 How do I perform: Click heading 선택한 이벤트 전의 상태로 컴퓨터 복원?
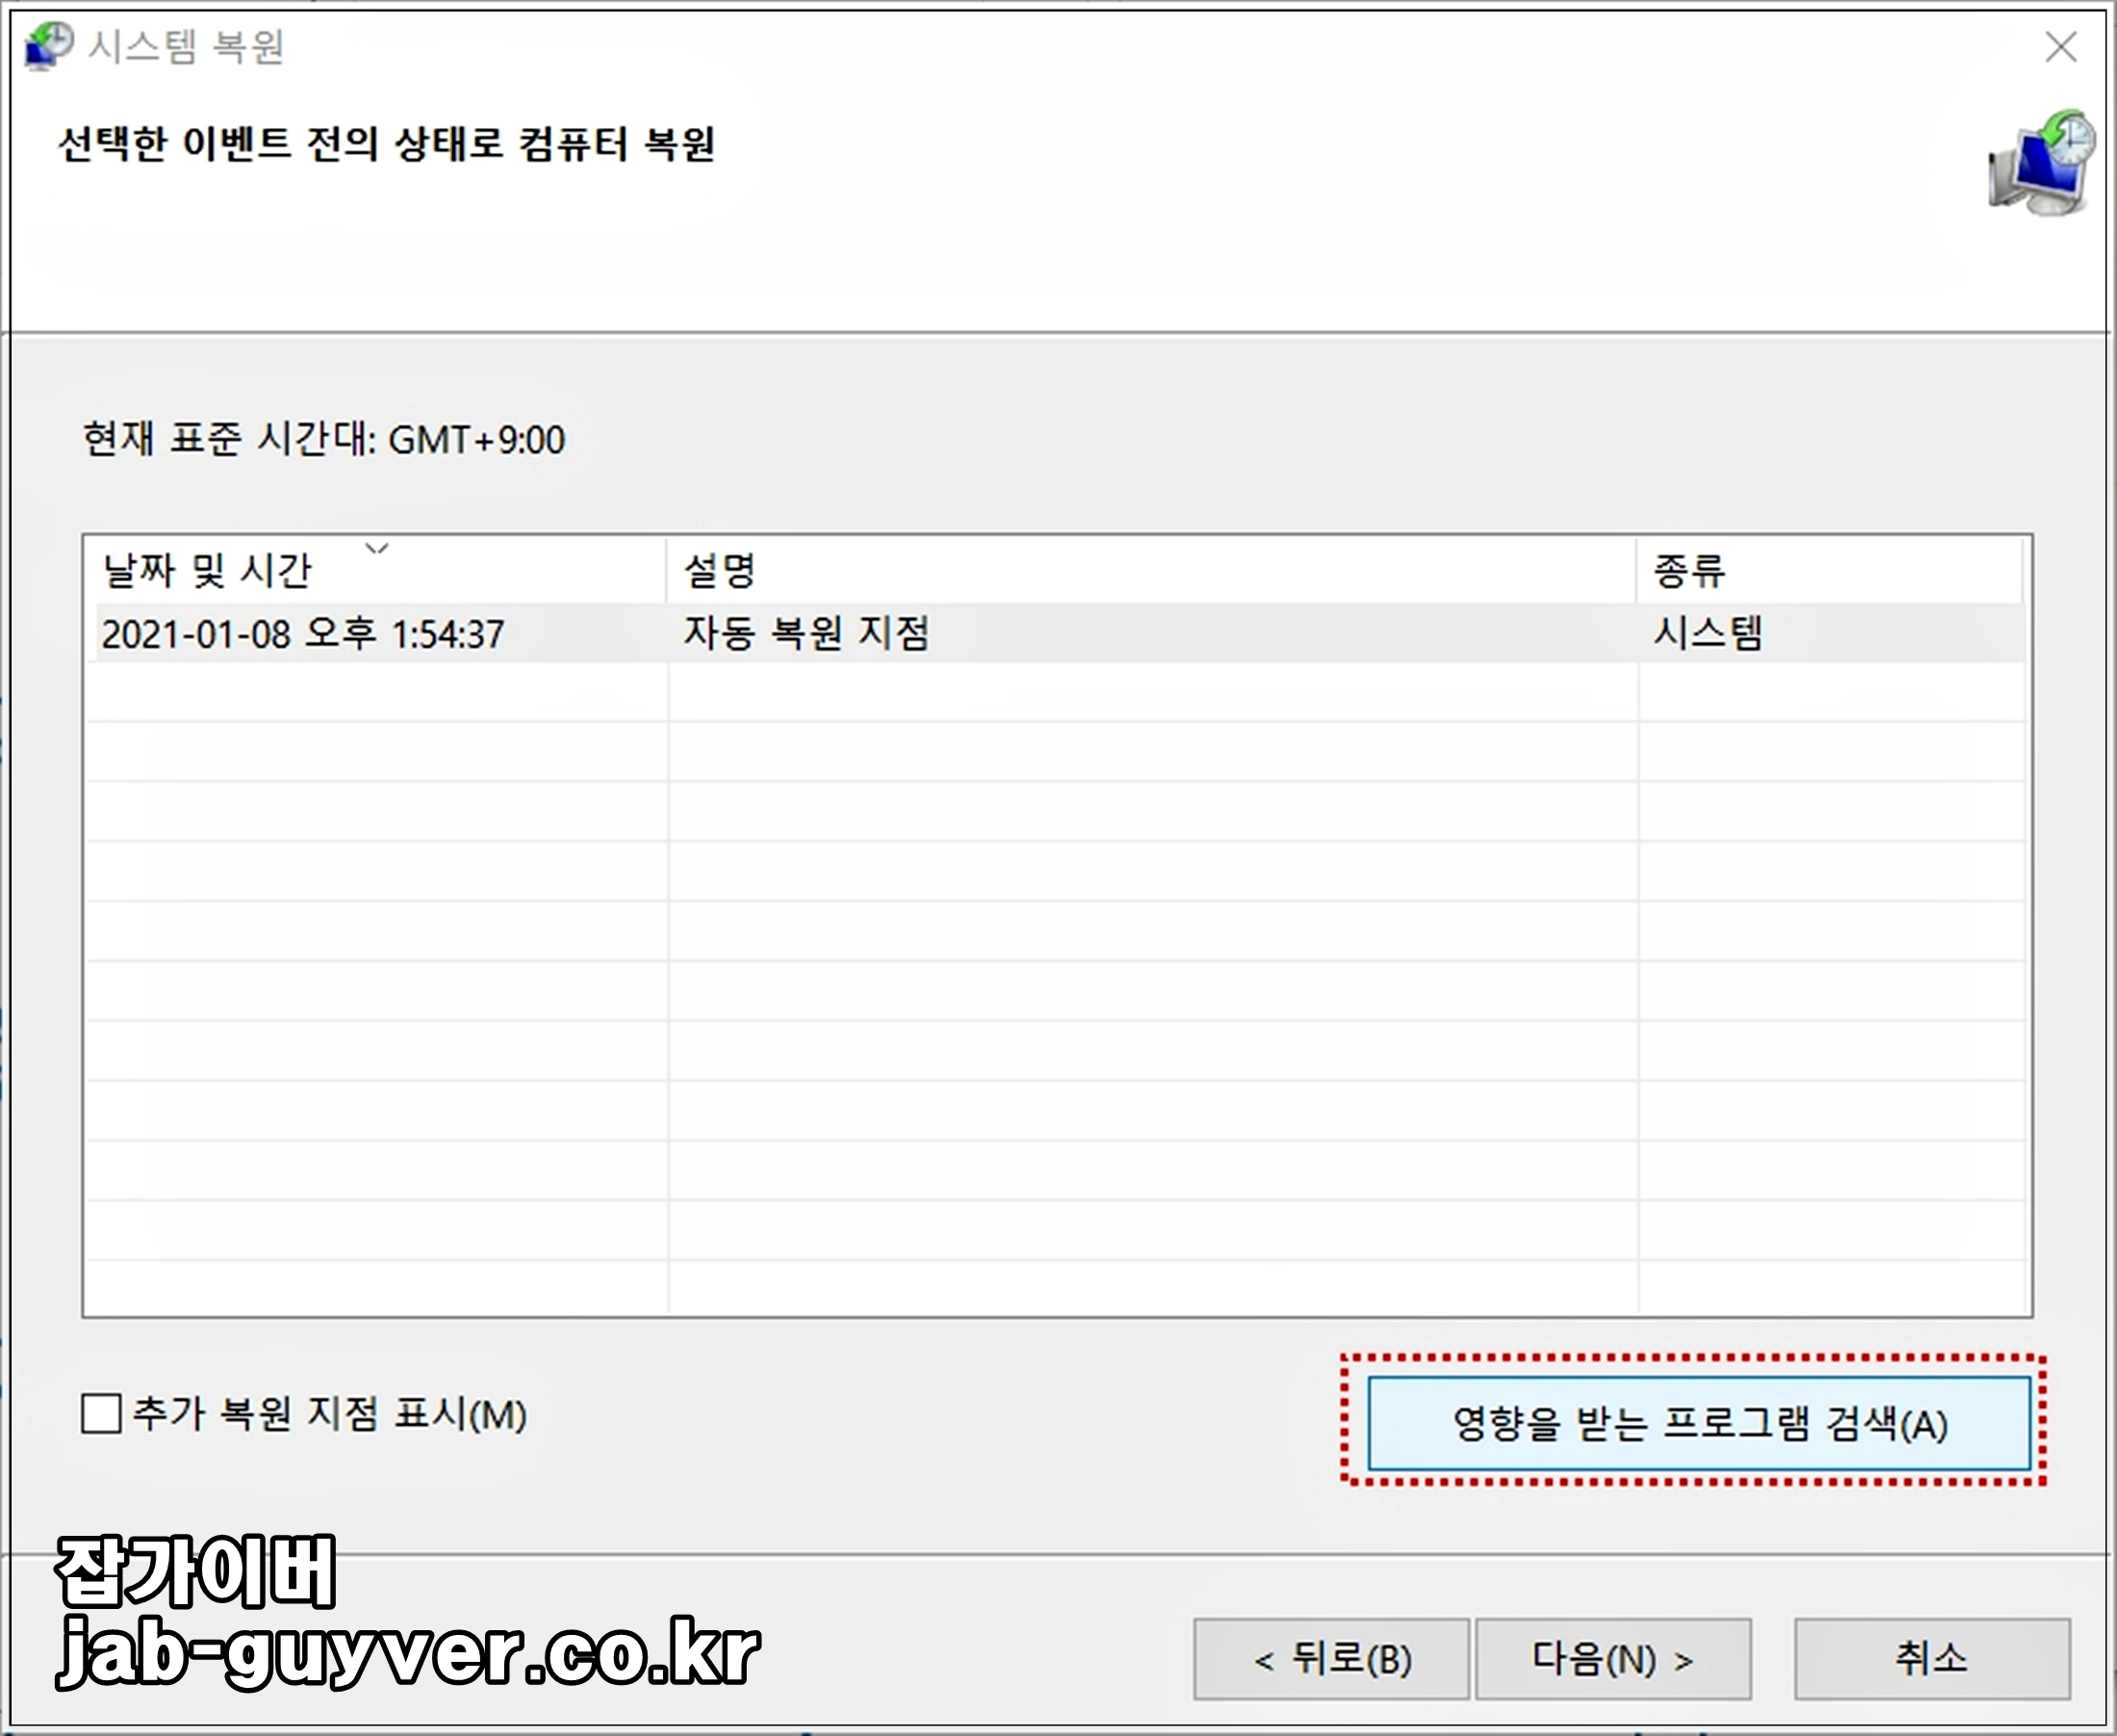(386, 145)
